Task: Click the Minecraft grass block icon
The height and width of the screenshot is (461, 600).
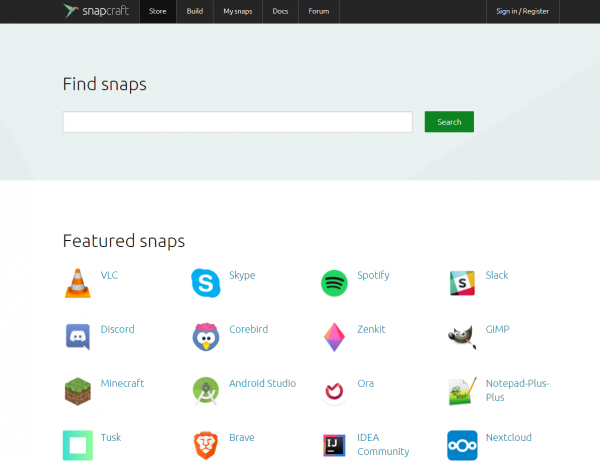Action: 77,391
